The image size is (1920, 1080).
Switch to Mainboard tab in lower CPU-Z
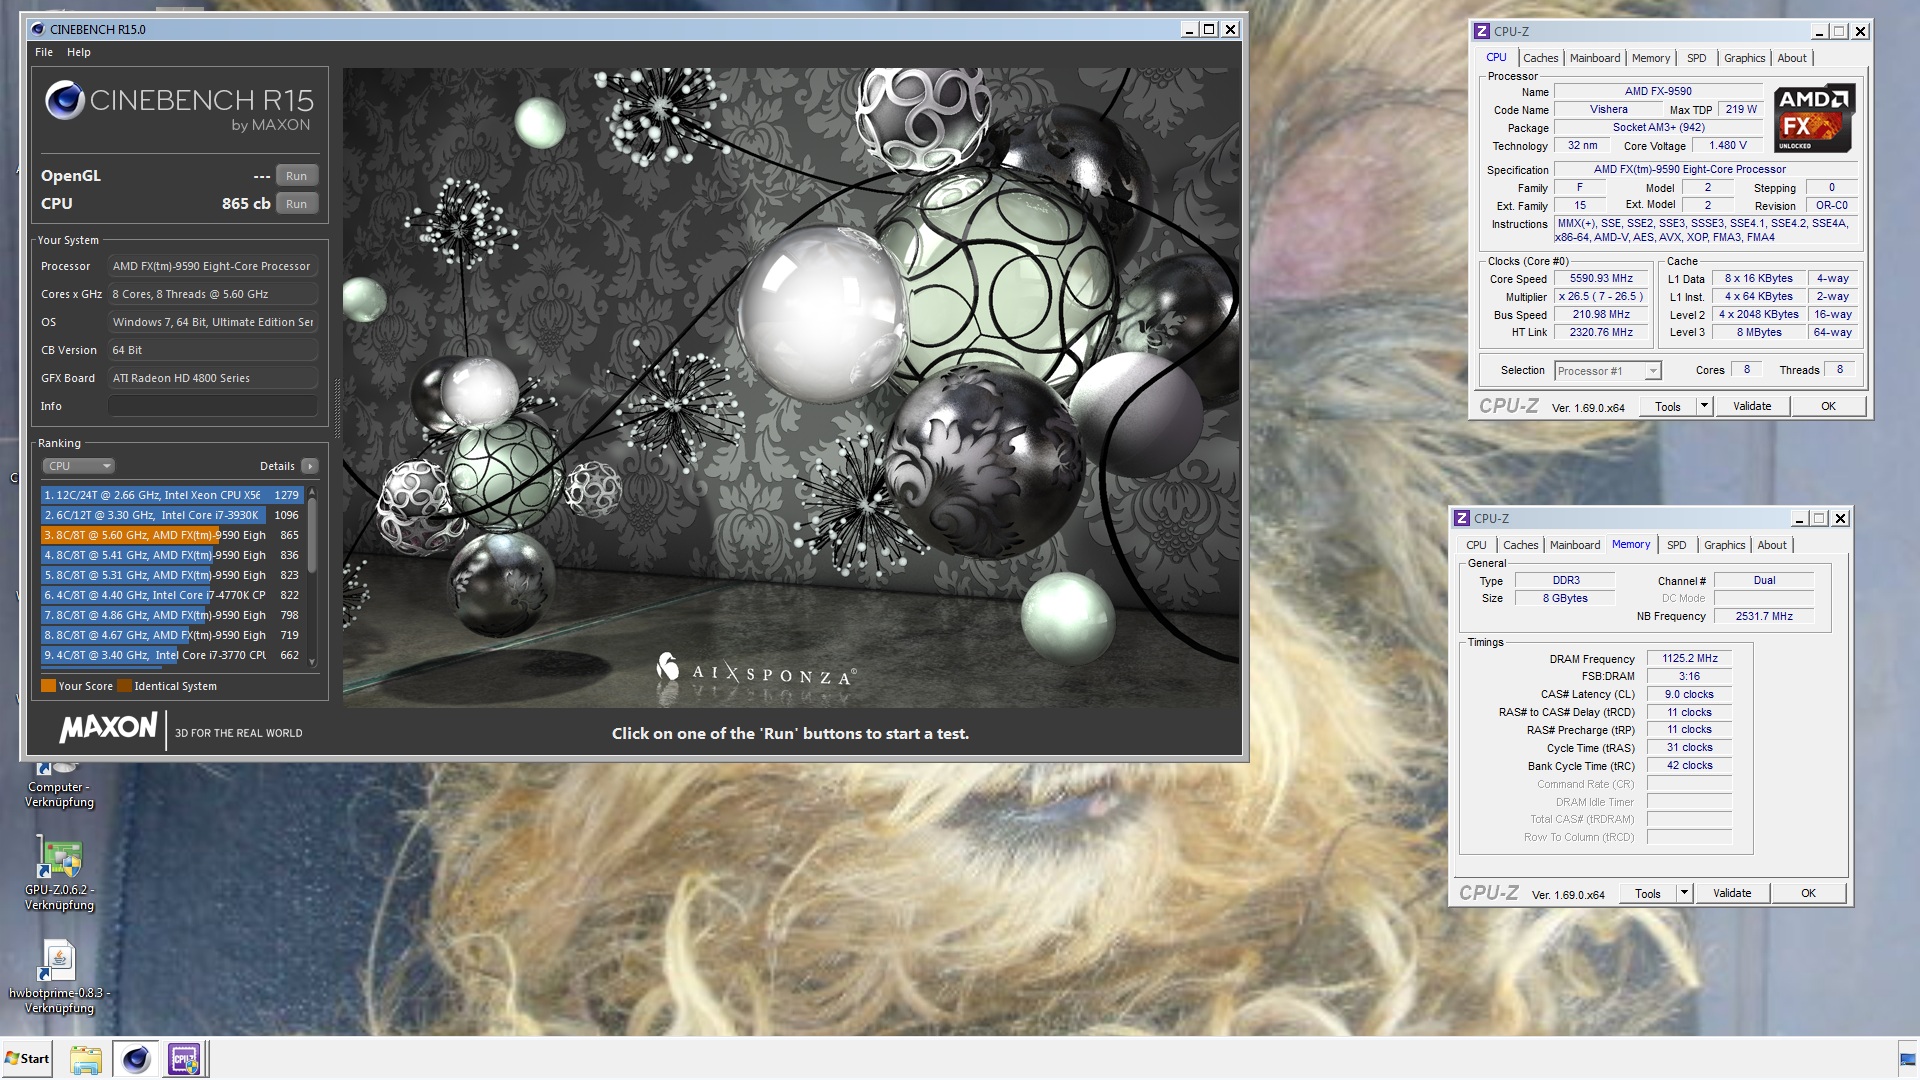click(1574, 545)
